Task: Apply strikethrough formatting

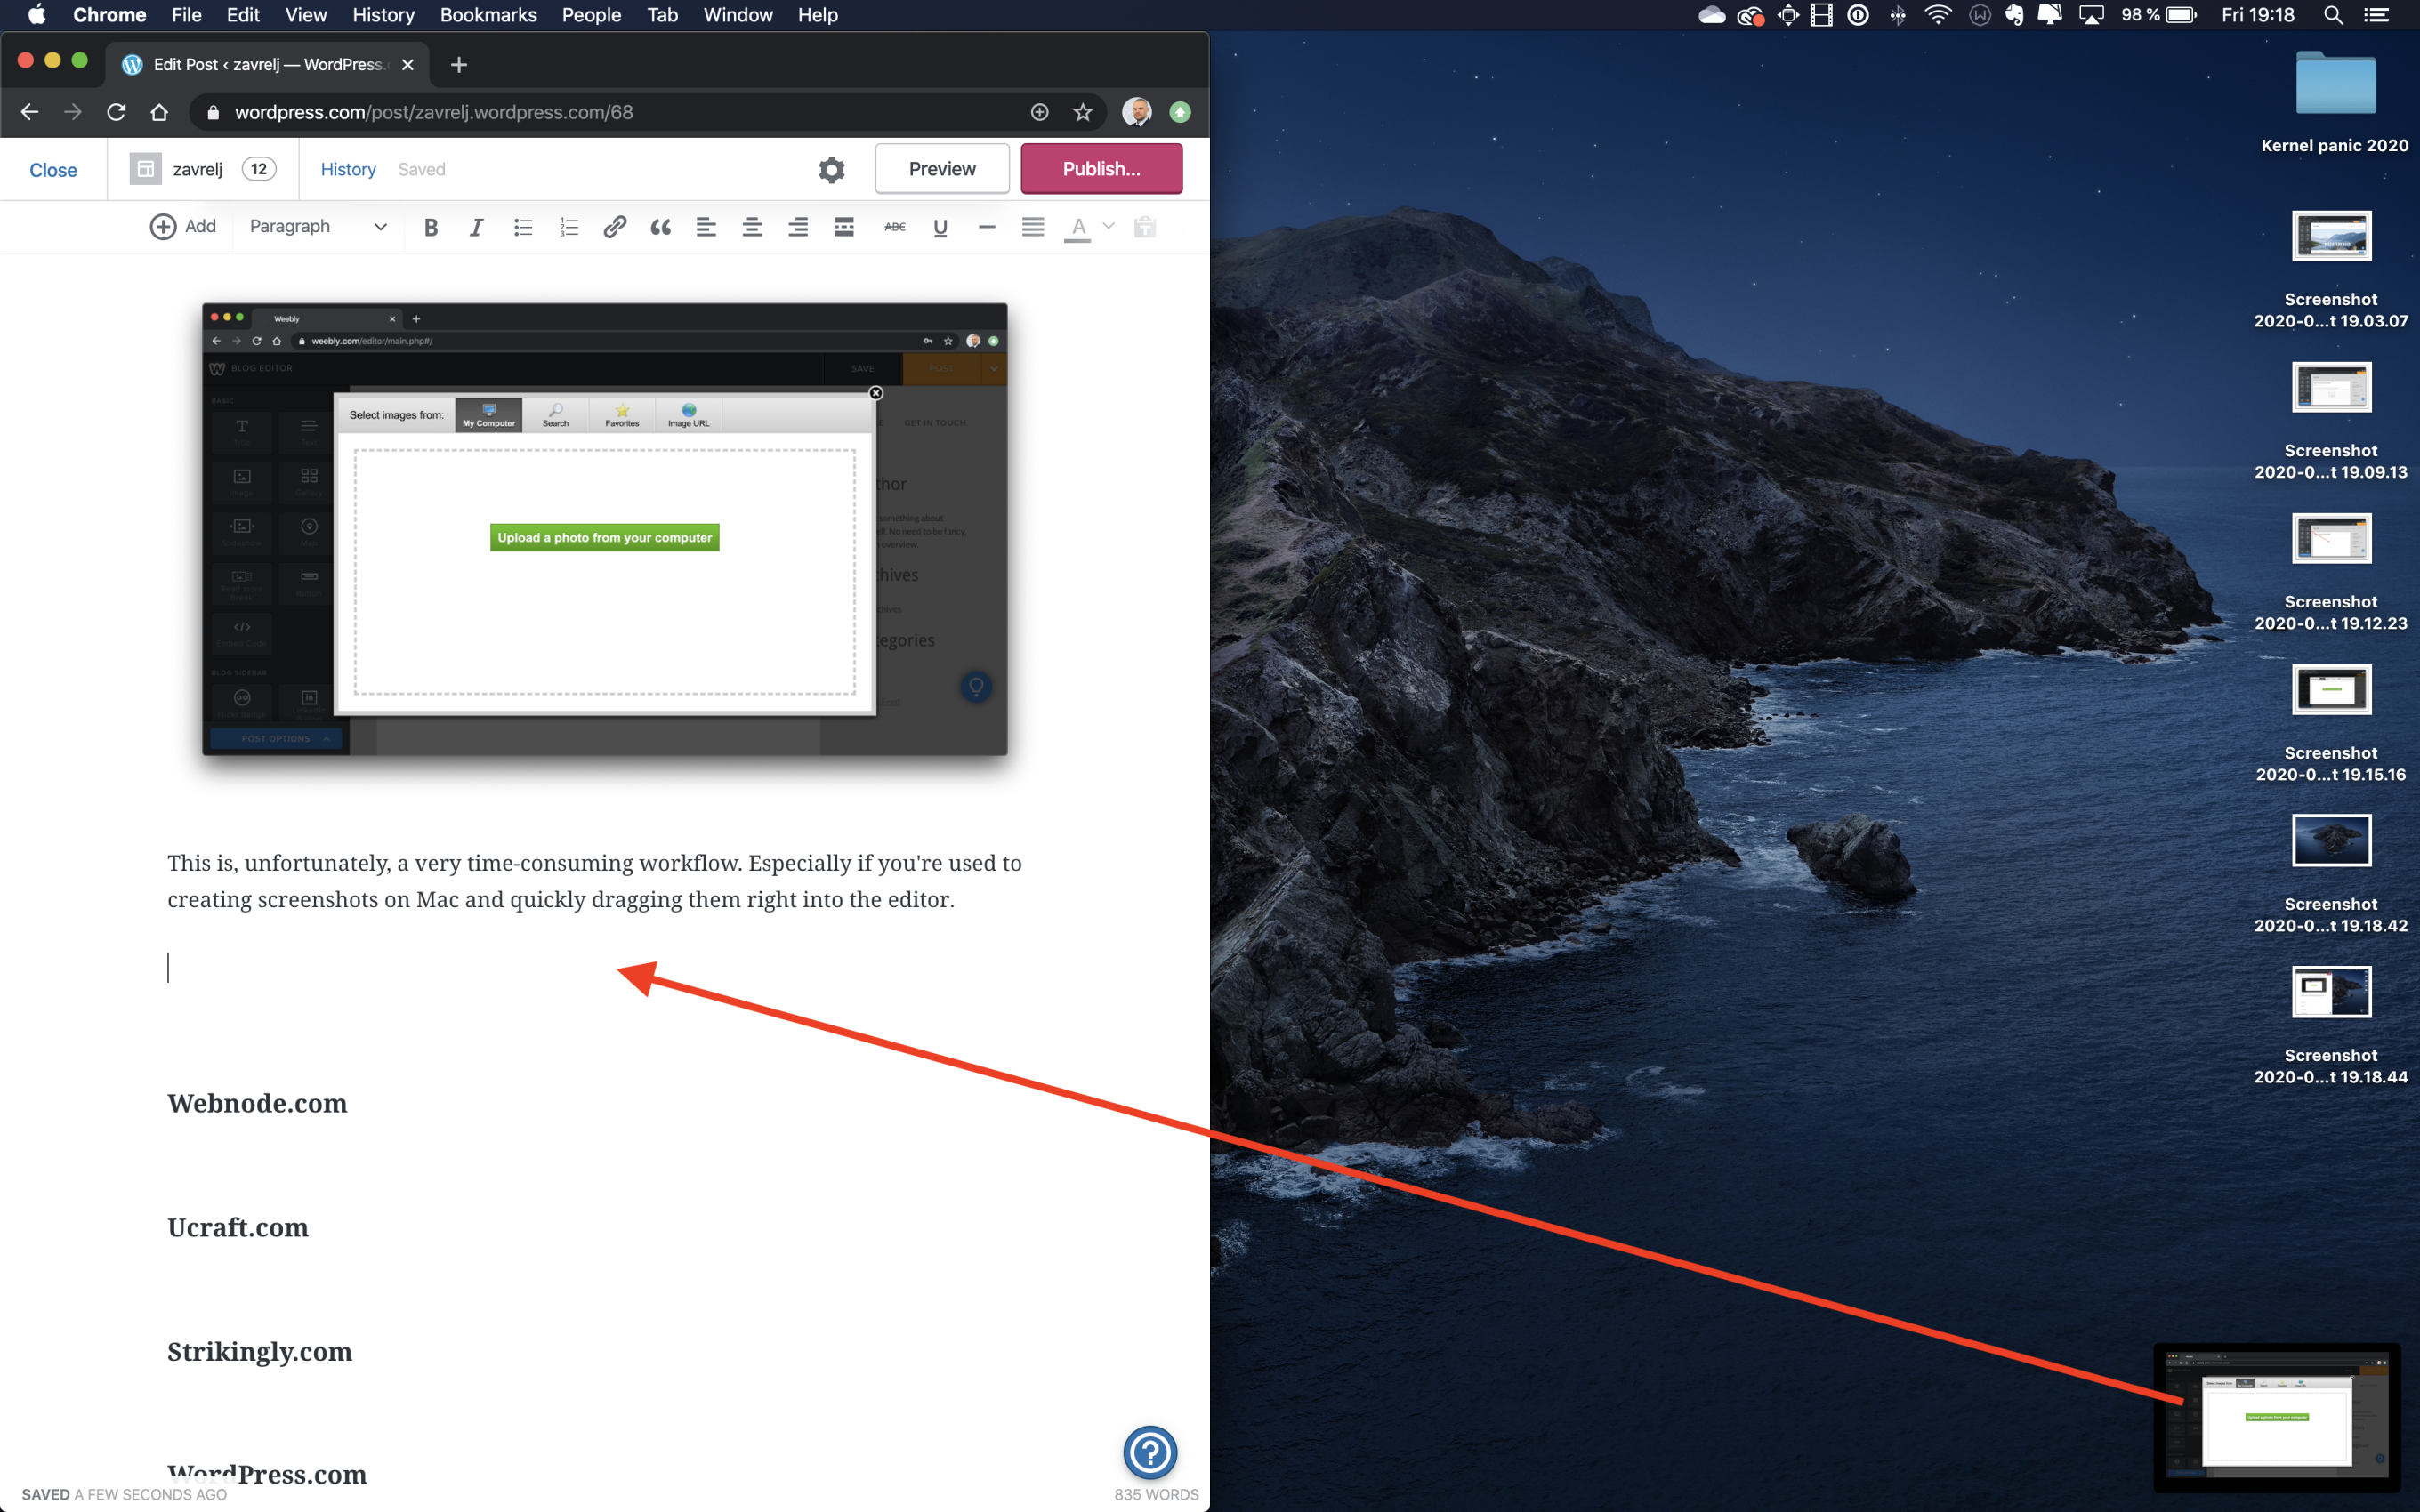Action: point(895,227)
